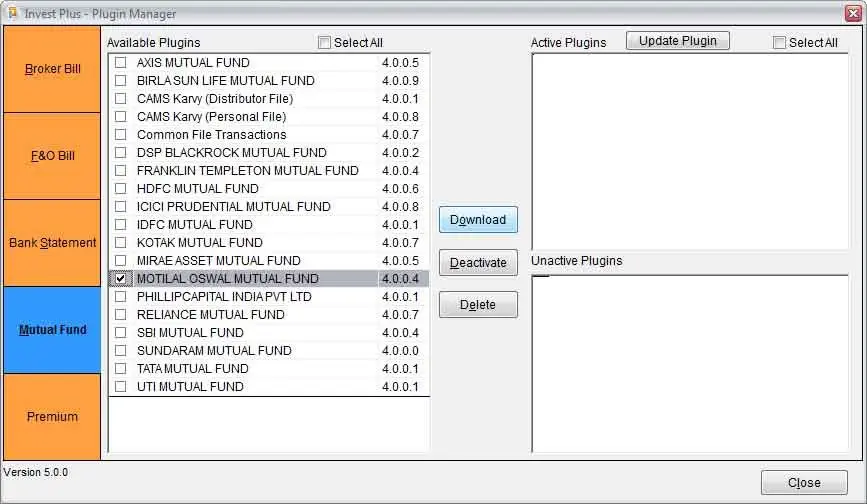Select TATA MUTUAL FUND plugin name
867x504 pixels.
pyautogui.click(x=192, y=369)
